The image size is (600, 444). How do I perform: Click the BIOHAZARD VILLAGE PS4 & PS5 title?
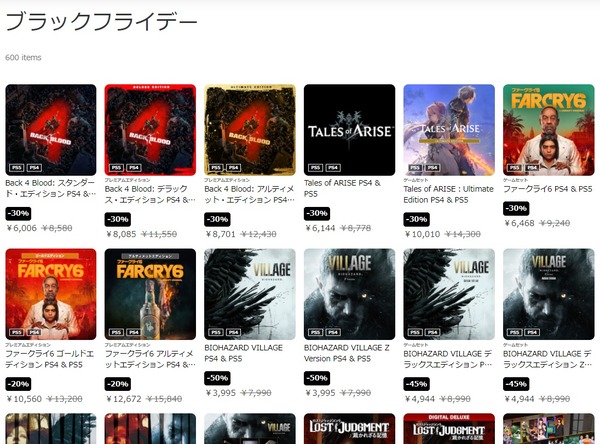tap(243, 353)
